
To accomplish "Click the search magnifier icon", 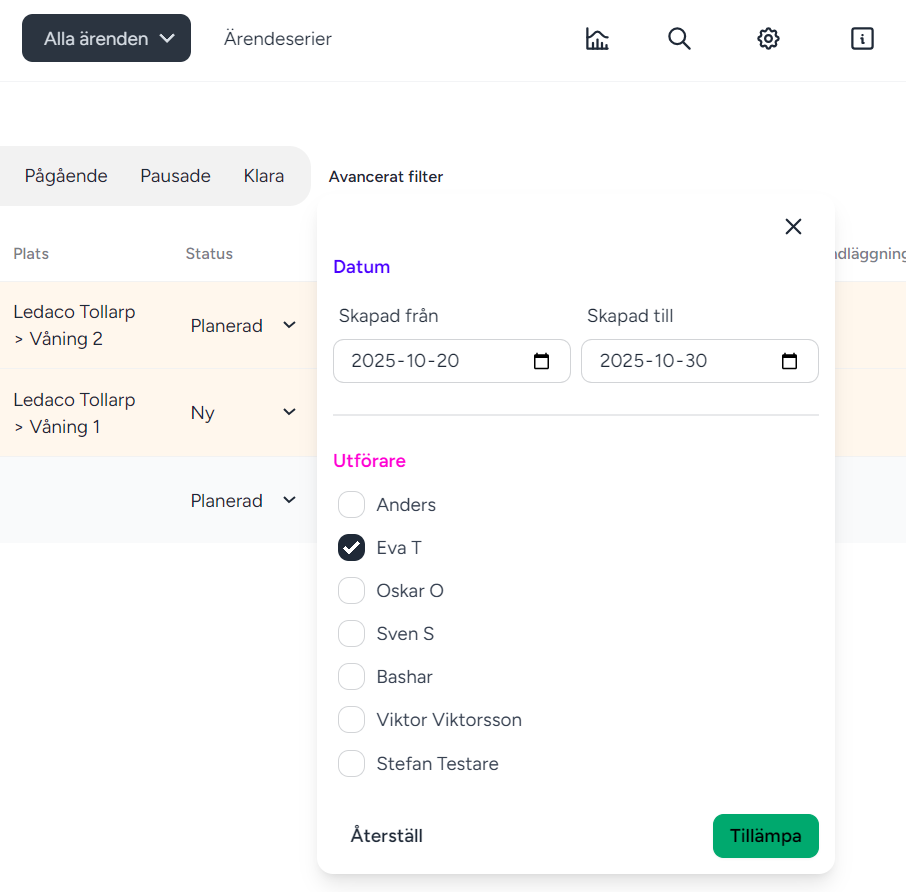I will click(679, 39).
